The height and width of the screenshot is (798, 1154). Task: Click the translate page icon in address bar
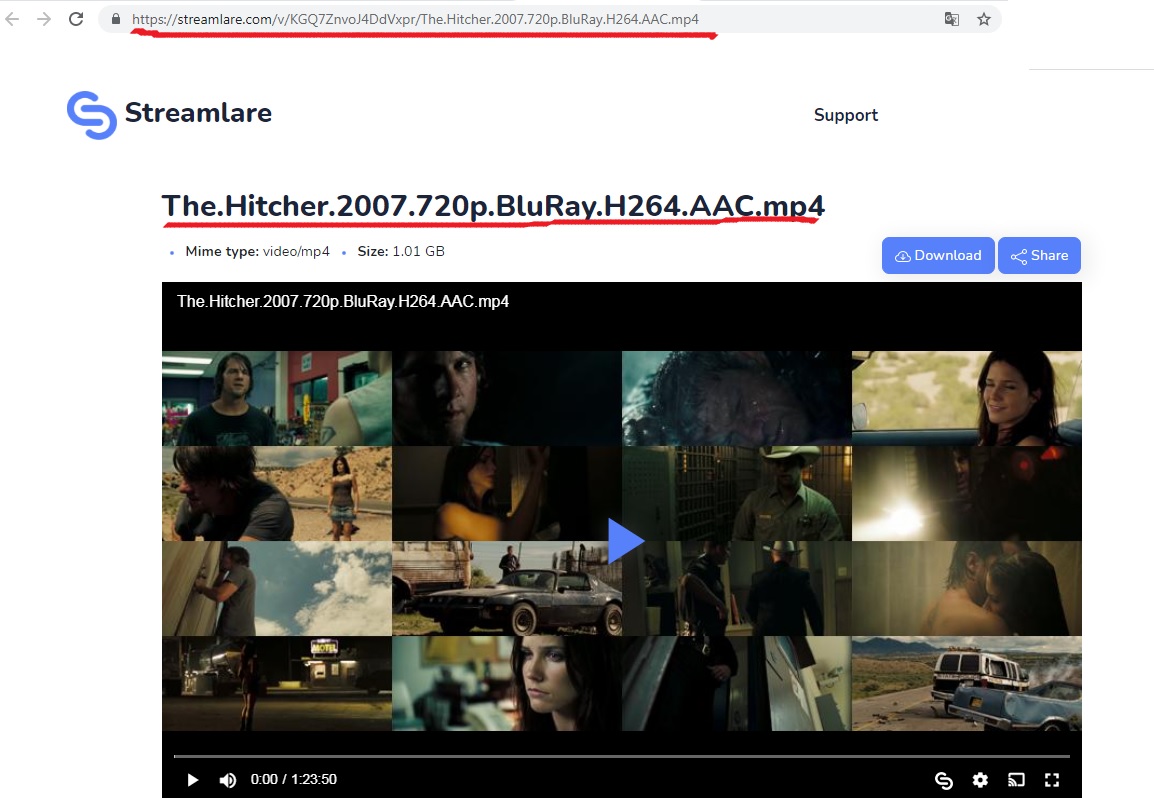coord(952,19)
